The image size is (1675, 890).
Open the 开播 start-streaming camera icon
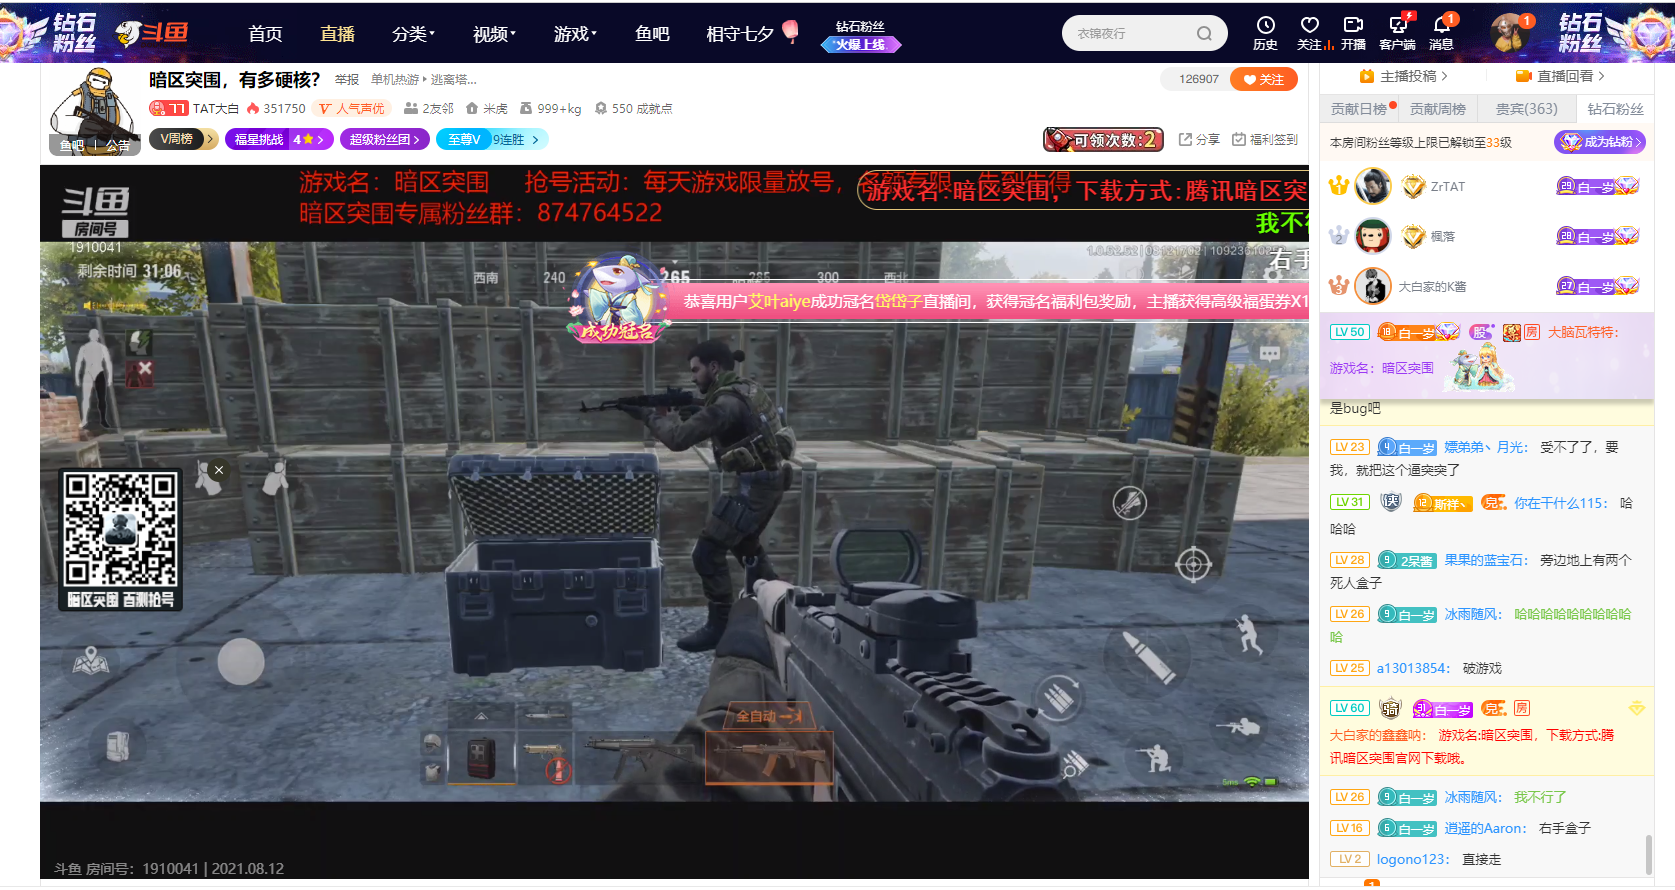pyautogui.click(x=1353, y=26)
